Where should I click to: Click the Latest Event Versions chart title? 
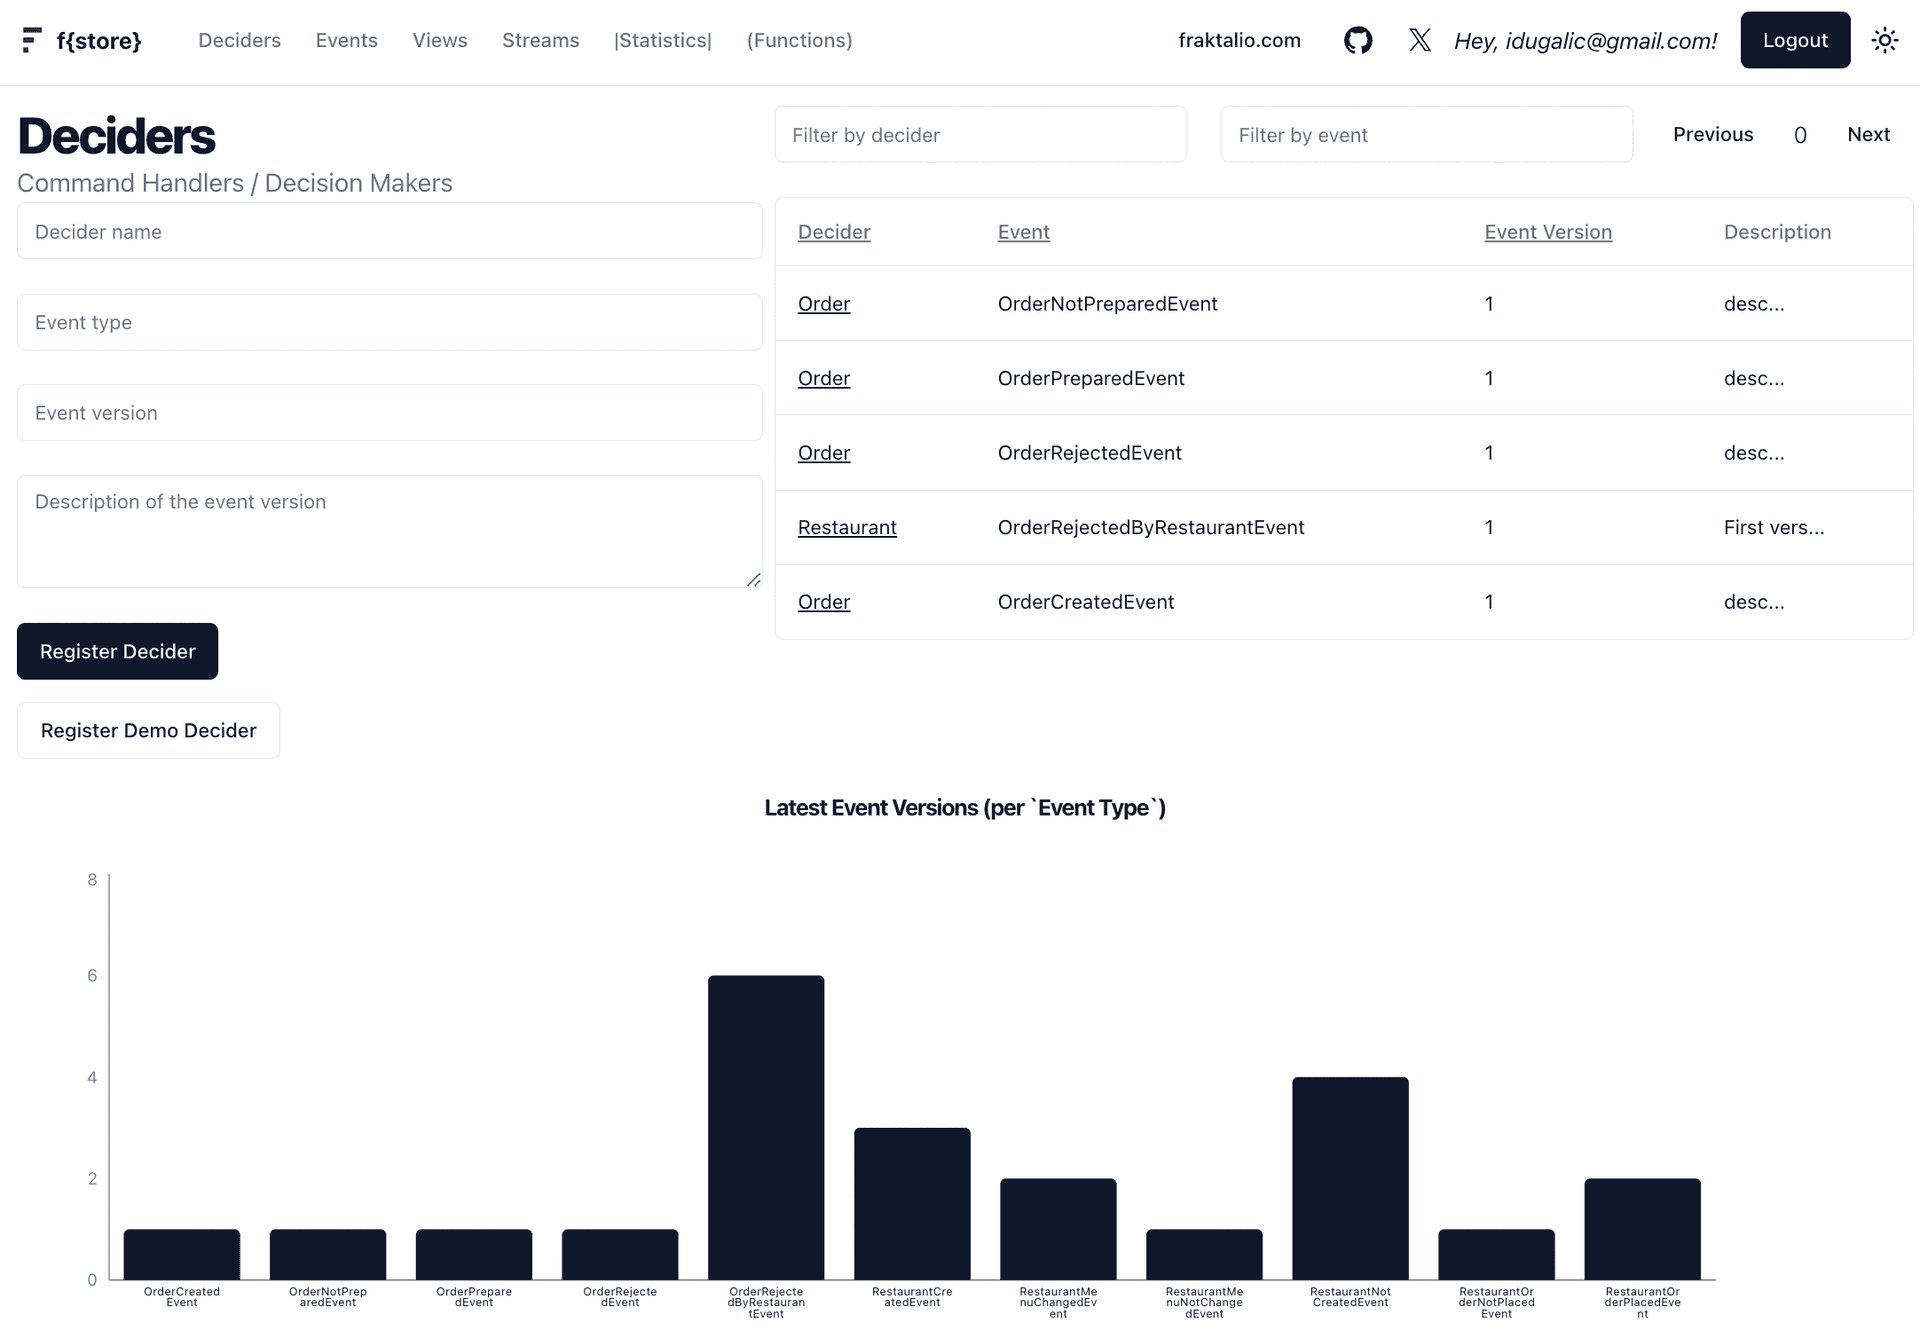965,808
